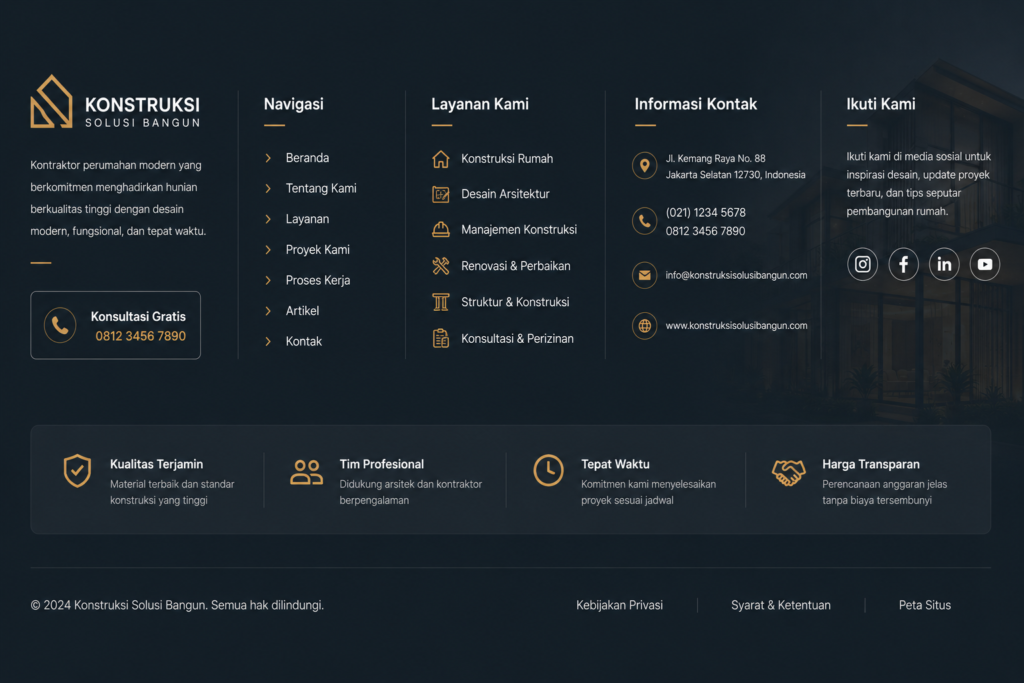This screenshot has height=683, width=1024.
Task: Click the Jl. Kemang Raya No. 88 address
Action: (x=735, y=167)
